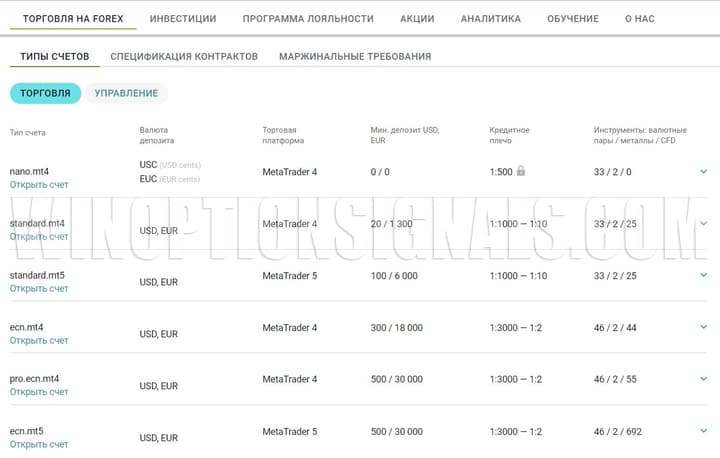
Task: Expand the ecn.mt5 row chevron
Action: click(704, 431)
